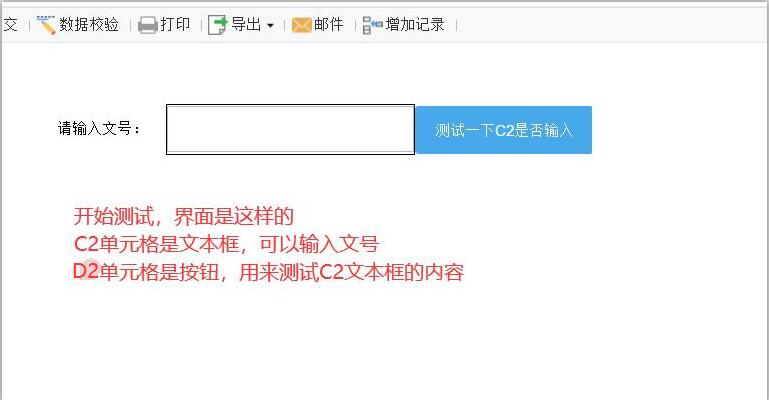Image resolution: width=769 pixels, height=400 pixels.
Task: Click the orange mail envelope icon
Action: coord(302,25)
